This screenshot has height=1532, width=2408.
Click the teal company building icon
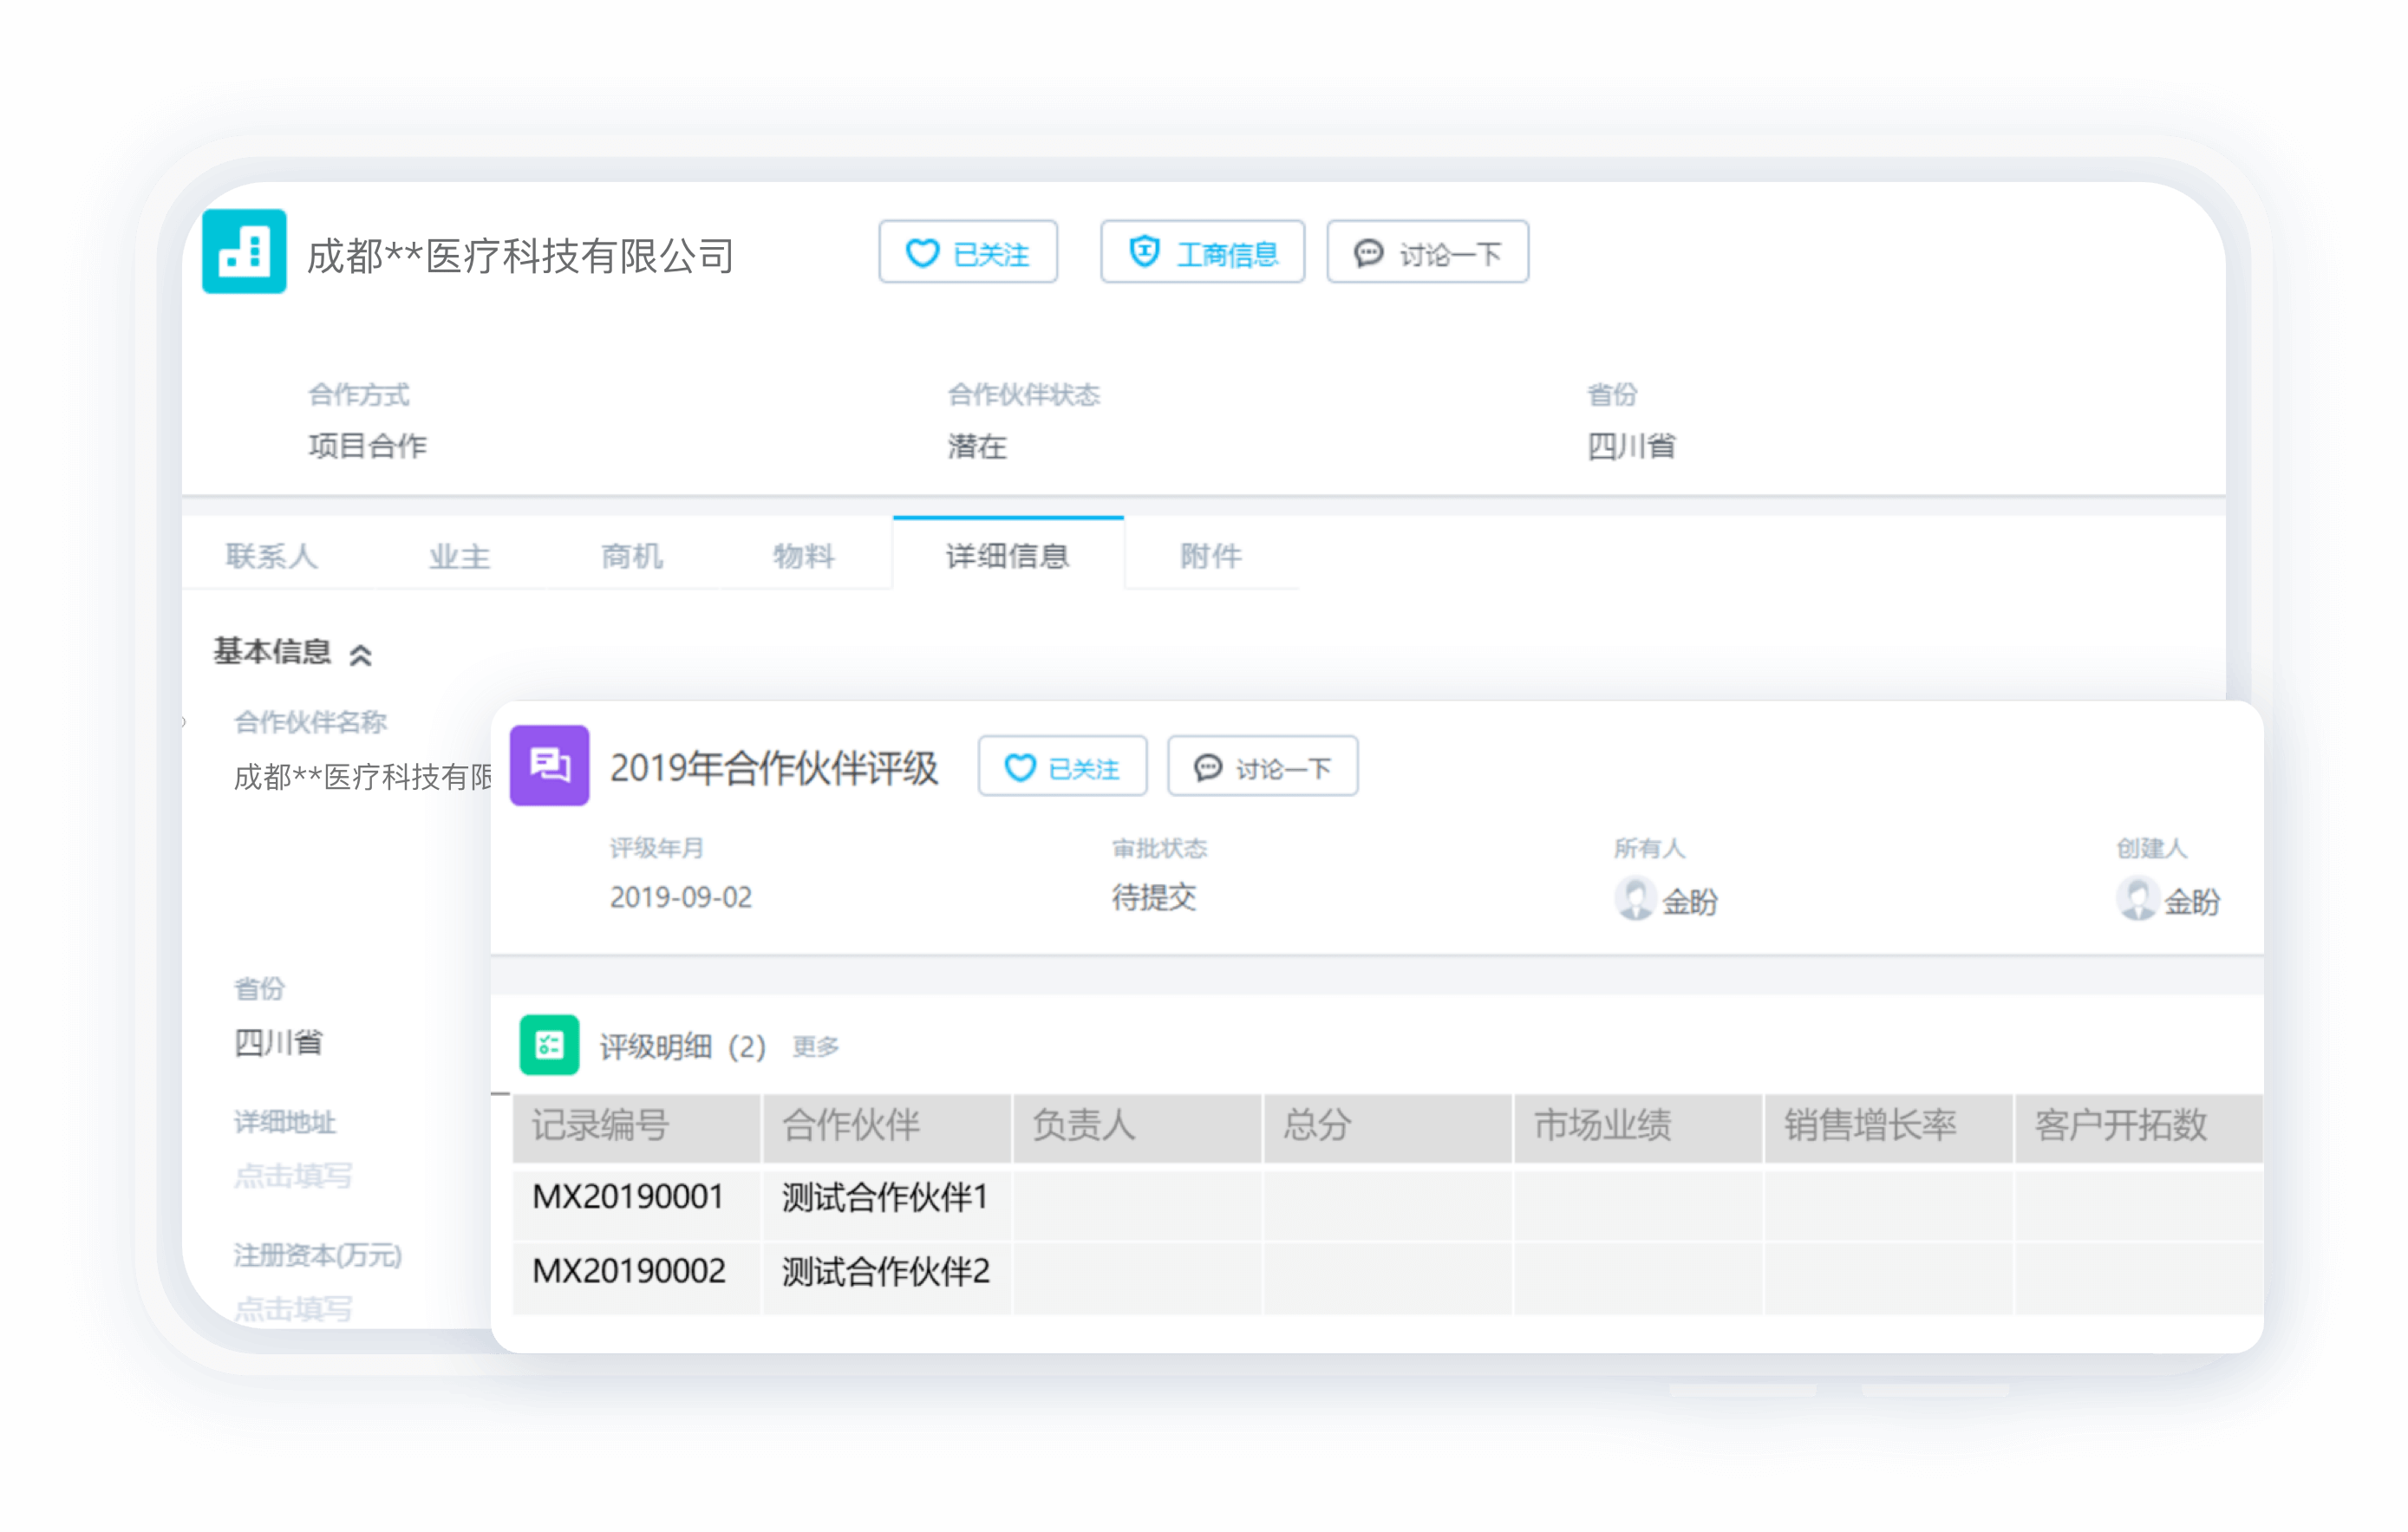click(244, 251)
